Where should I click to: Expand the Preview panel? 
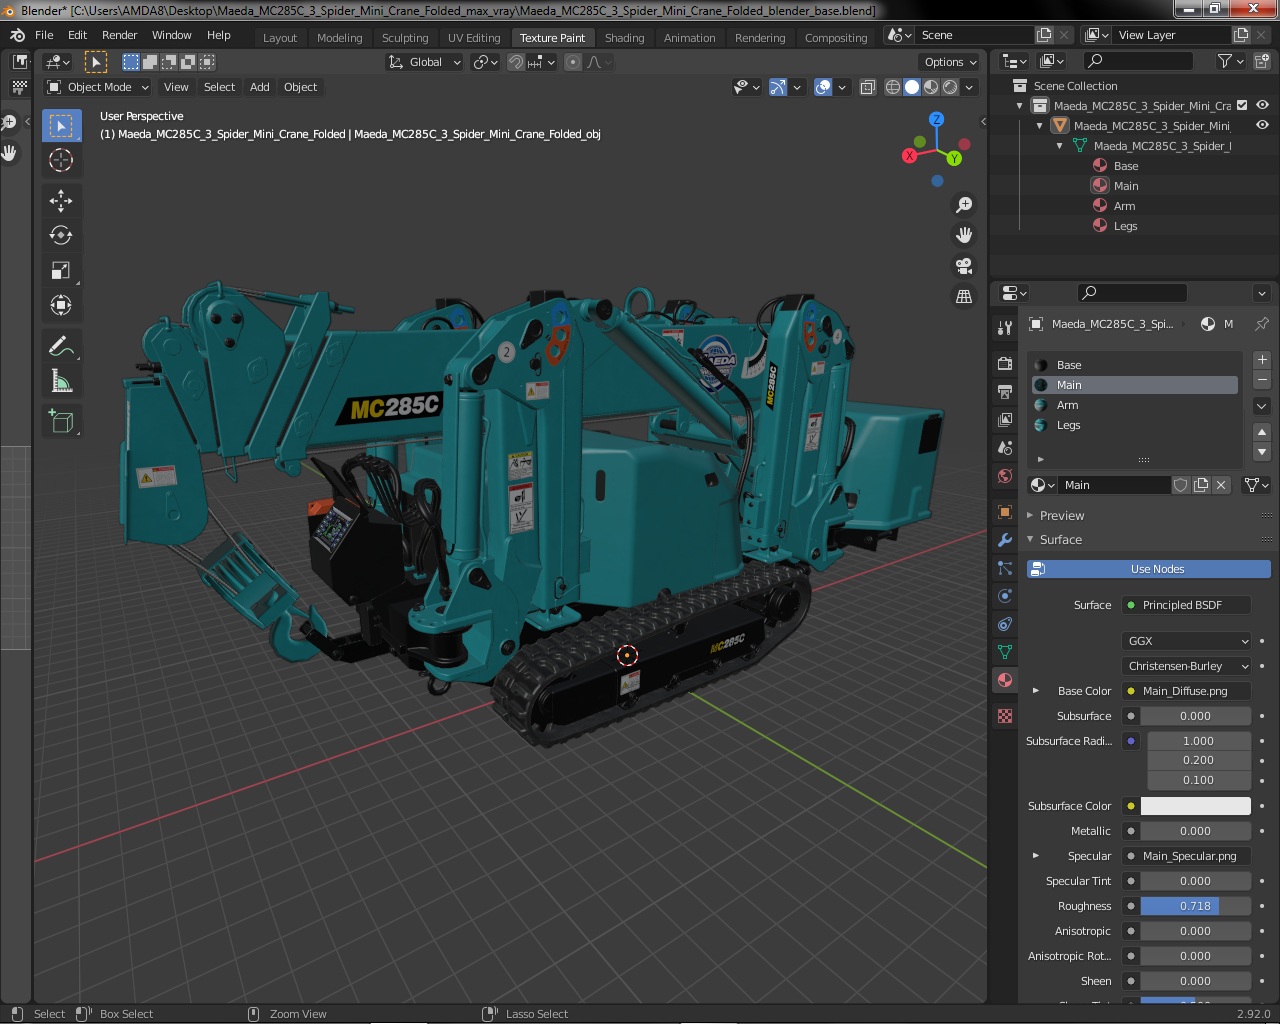point(1061,516)
